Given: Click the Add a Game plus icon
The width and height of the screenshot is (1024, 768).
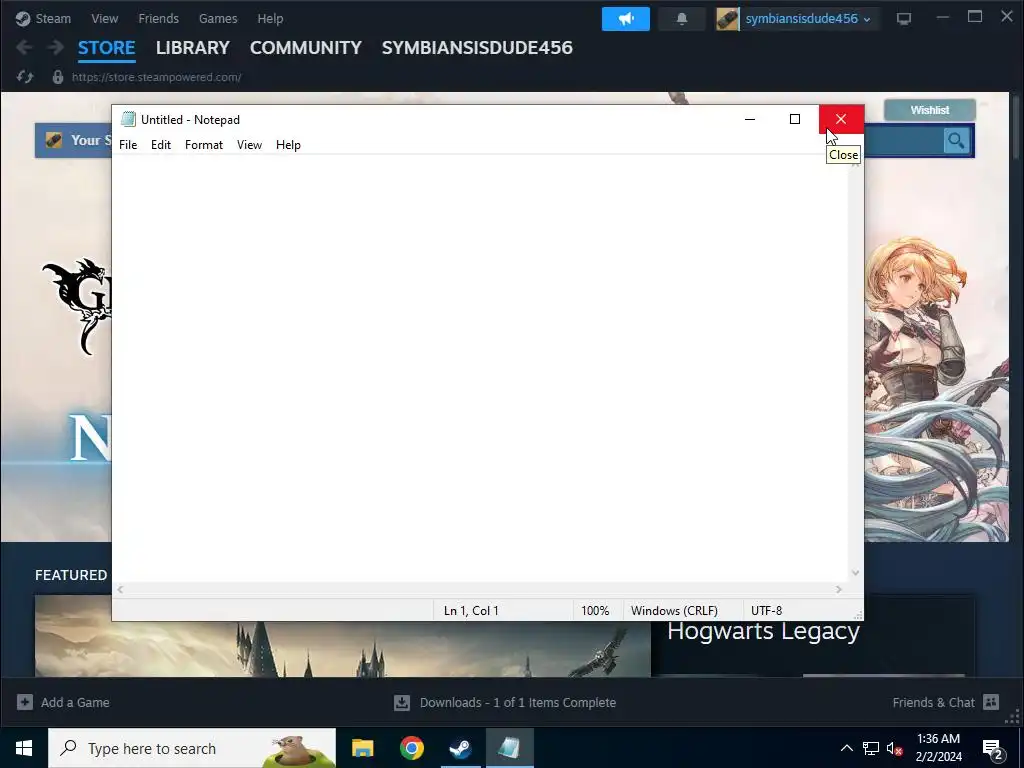Looking at the screenshot, I should [24, 702].
